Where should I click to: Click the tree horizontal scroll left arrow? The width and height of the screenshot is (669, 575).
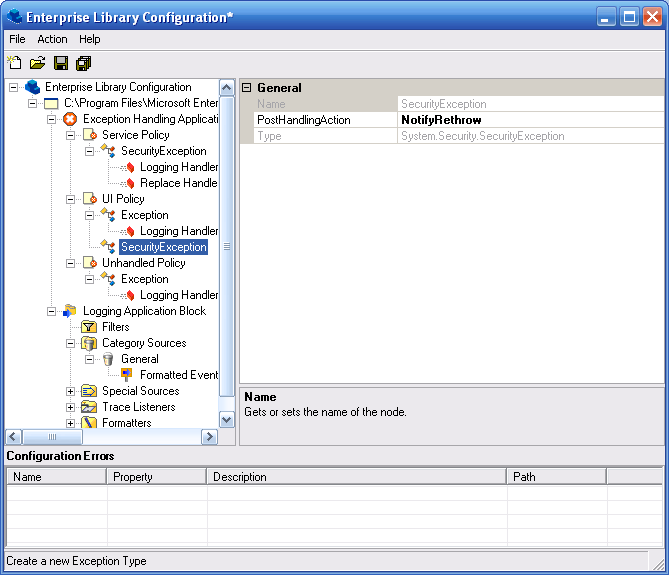pyautogui.click(x=14, y=437)
